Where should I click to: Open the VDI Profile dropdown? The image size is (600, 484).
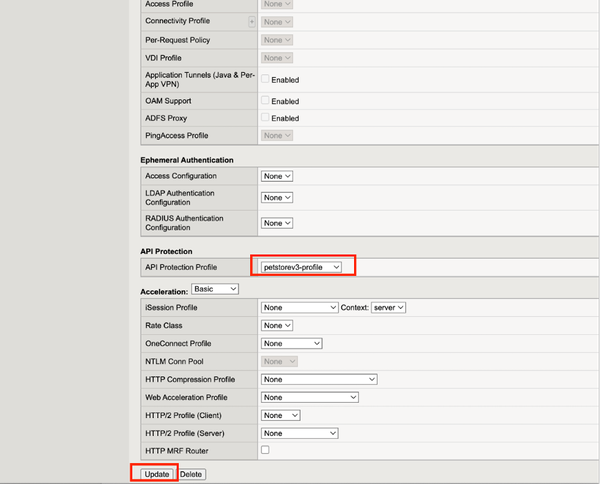[x=277, y=58]
